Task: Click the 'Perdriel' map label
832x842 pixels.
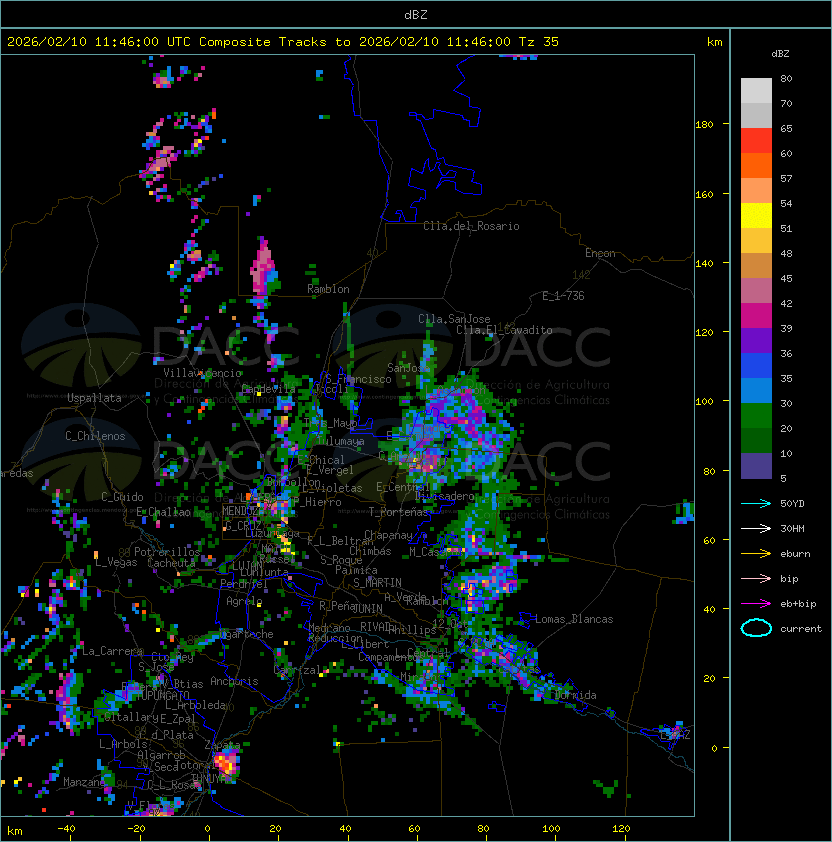Action: point(243,584)
